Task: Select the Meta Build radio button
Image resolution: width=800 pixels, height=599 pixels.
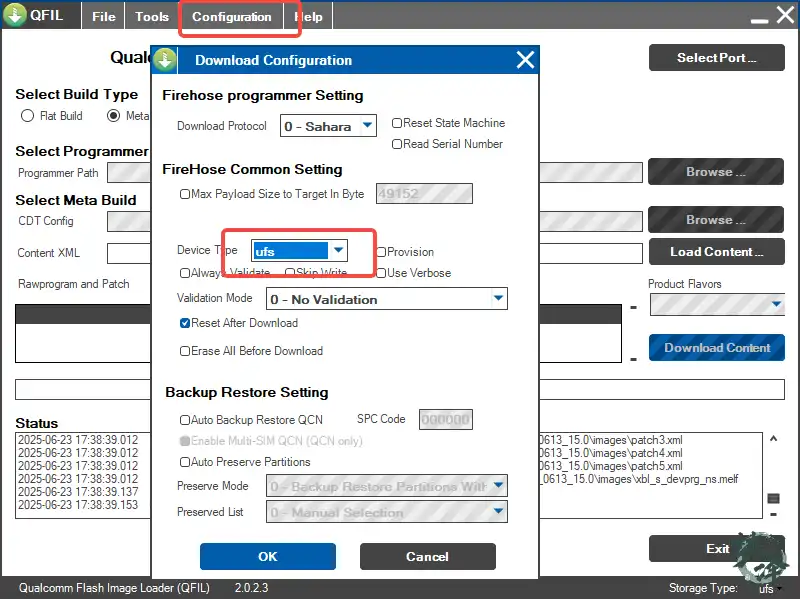Action: 113,116
